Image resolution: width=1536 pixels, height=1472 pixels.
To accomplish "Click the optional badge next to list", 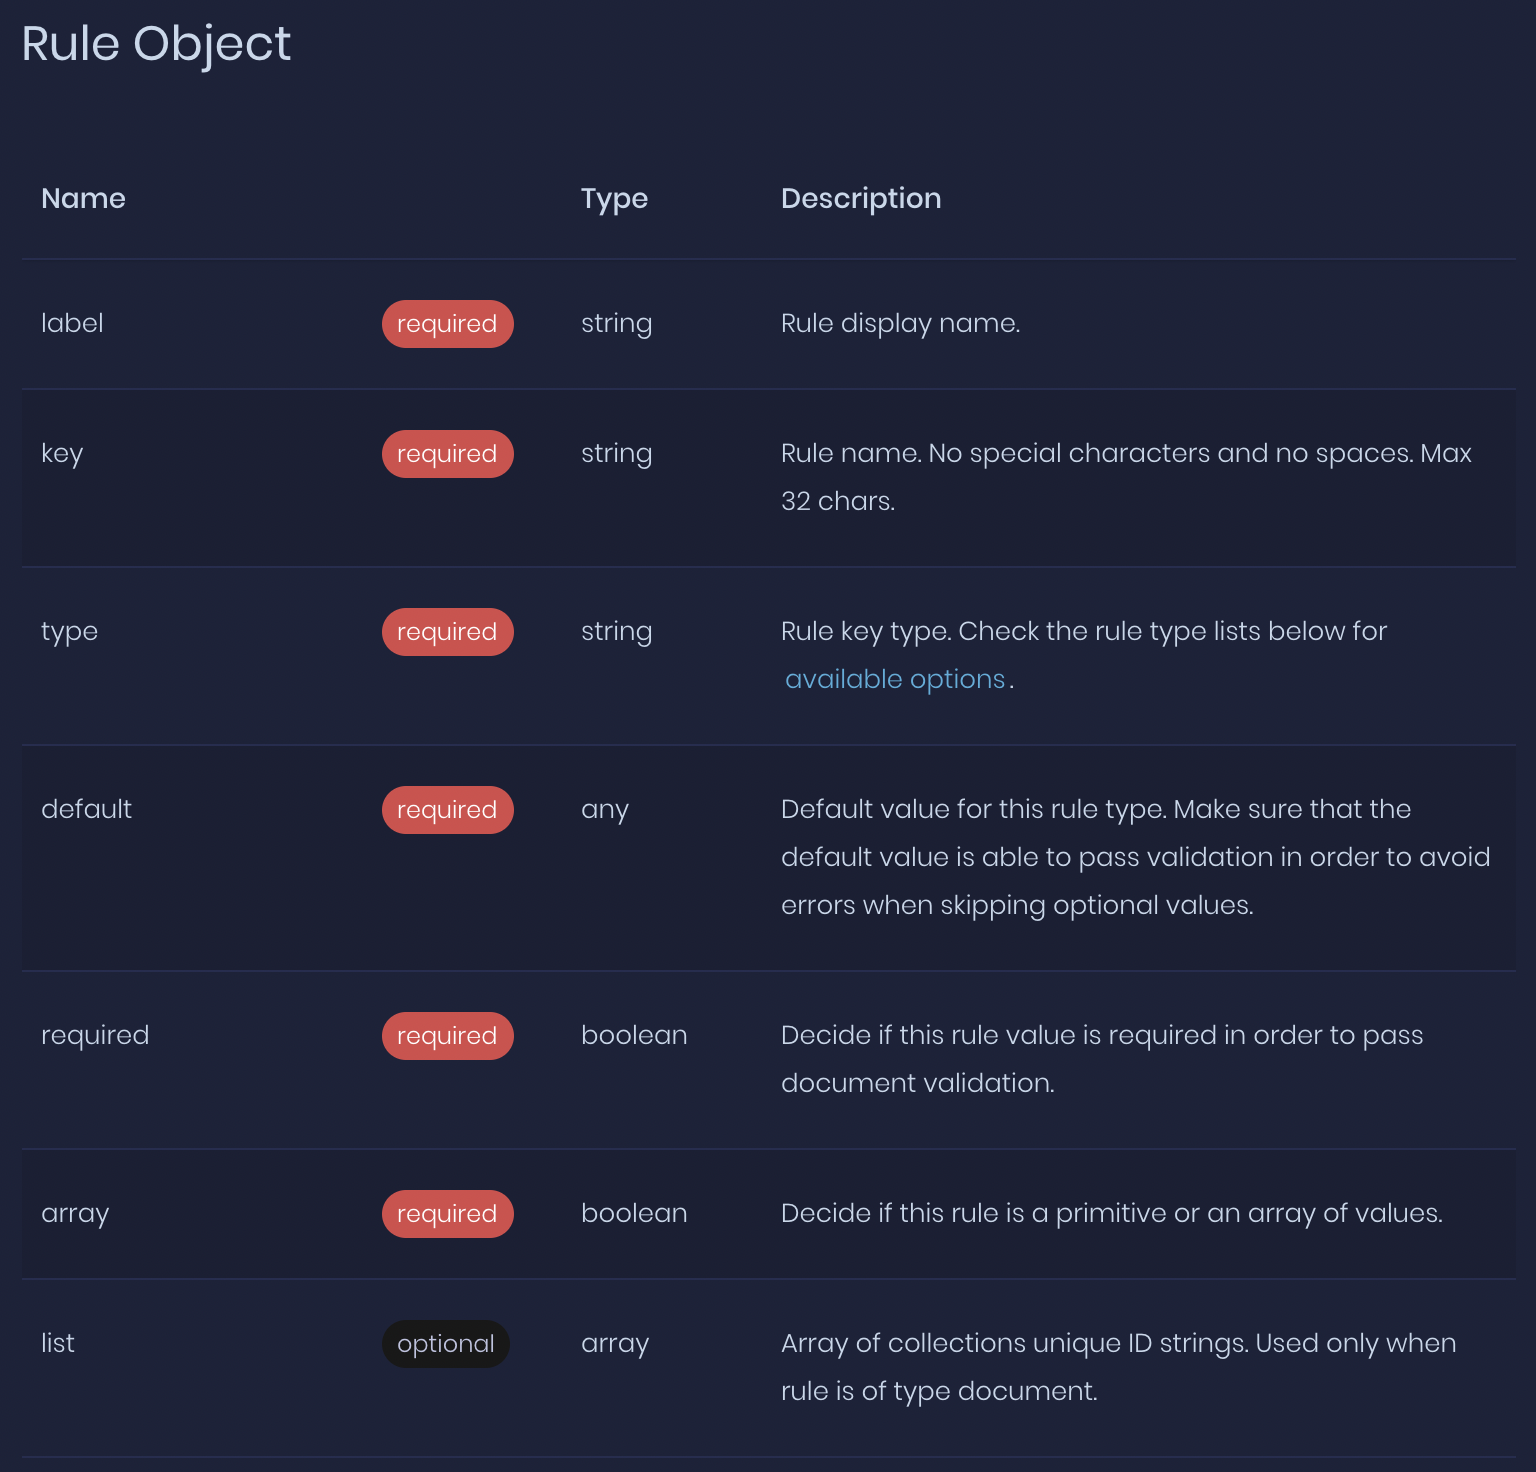I will point(445,1343).
